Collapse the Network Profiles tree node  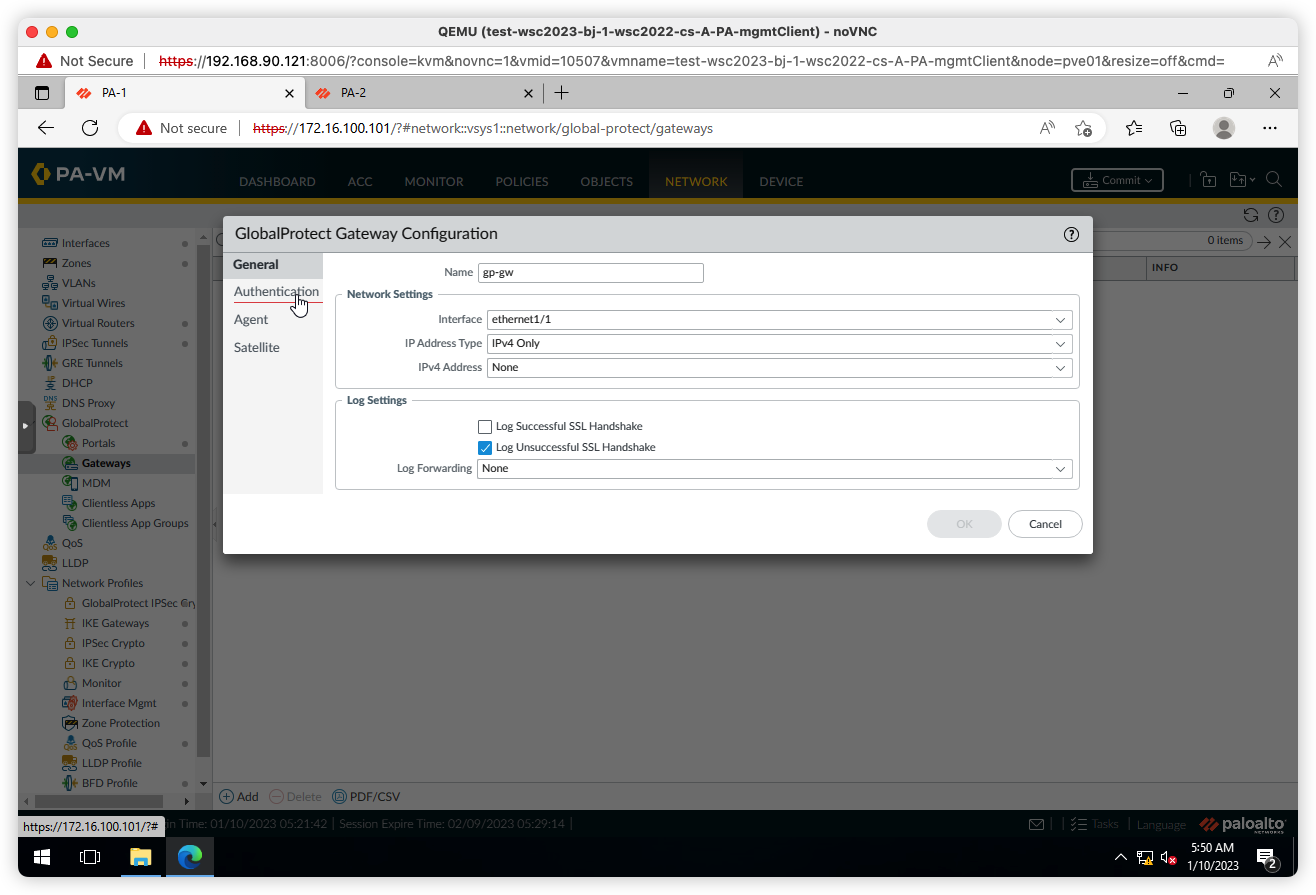pos(31,583)
